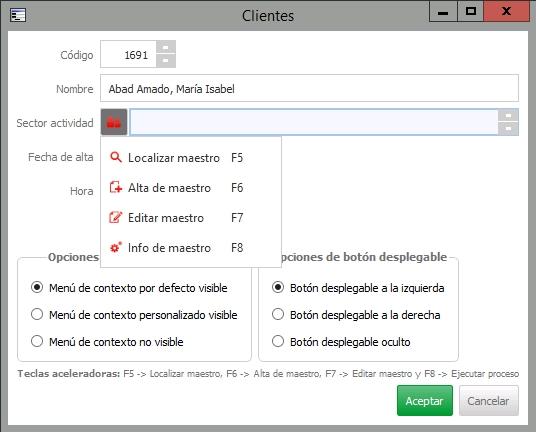Click the form icon in title bar
The image size is (536, 432).
18,15
